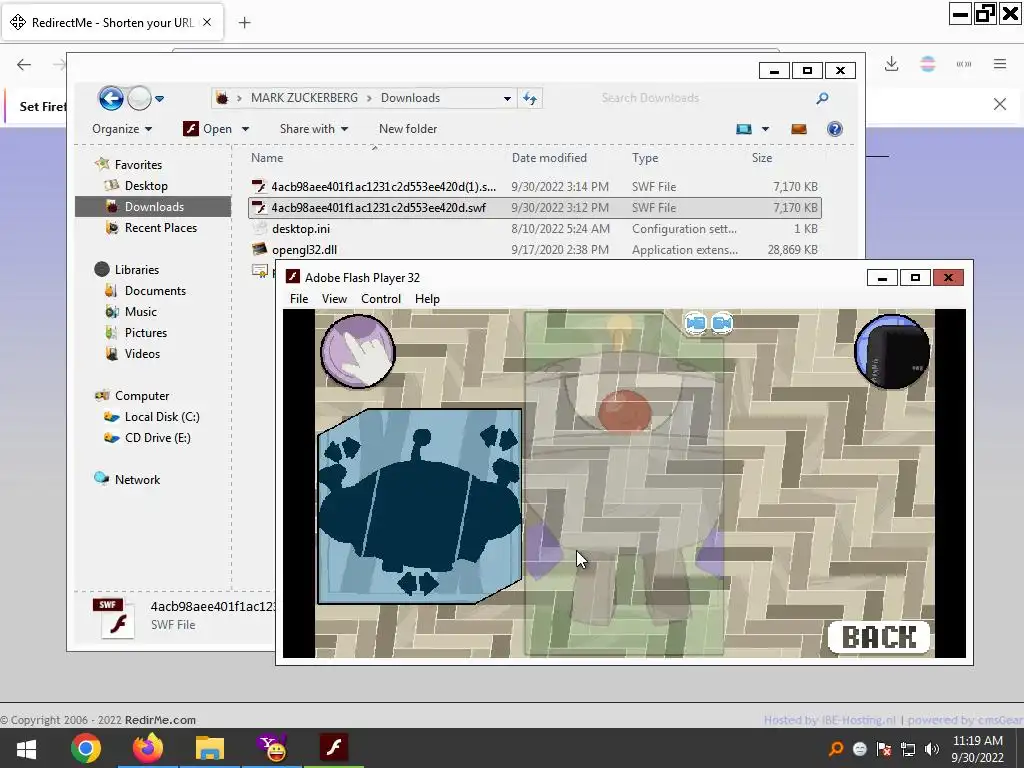Select Favorites in navigation pane

pyautogui.click(x=138, y=165)
